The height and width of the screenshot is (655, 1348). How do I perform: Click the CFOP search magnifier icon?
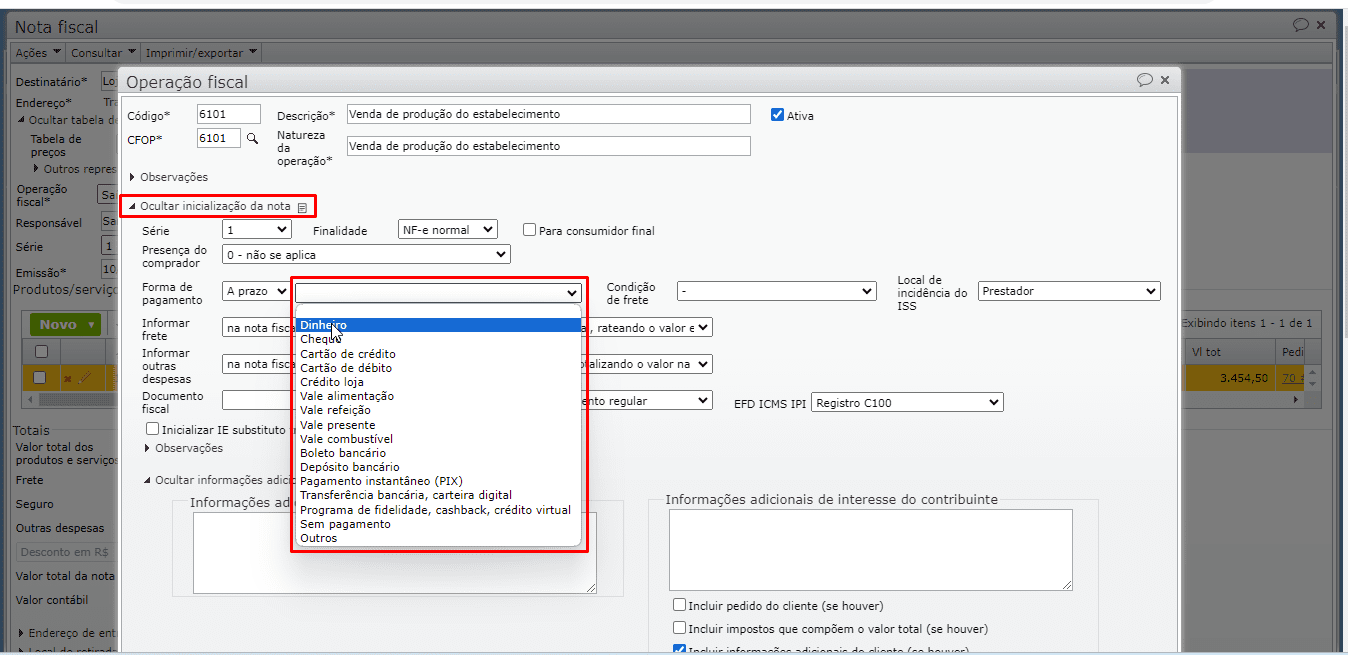[252, 138]
